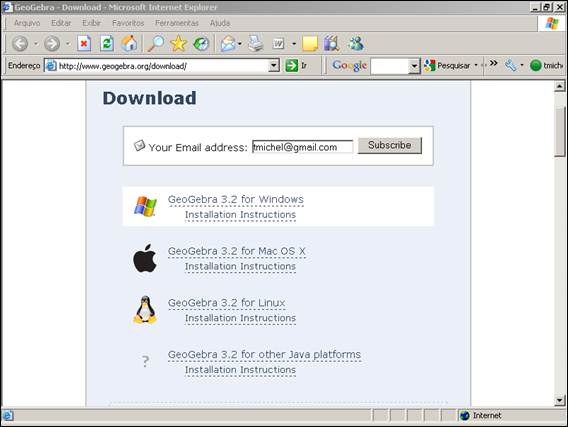Click the status bar page icon
Viewport: 568px width, 427px height.
(8, 416)
